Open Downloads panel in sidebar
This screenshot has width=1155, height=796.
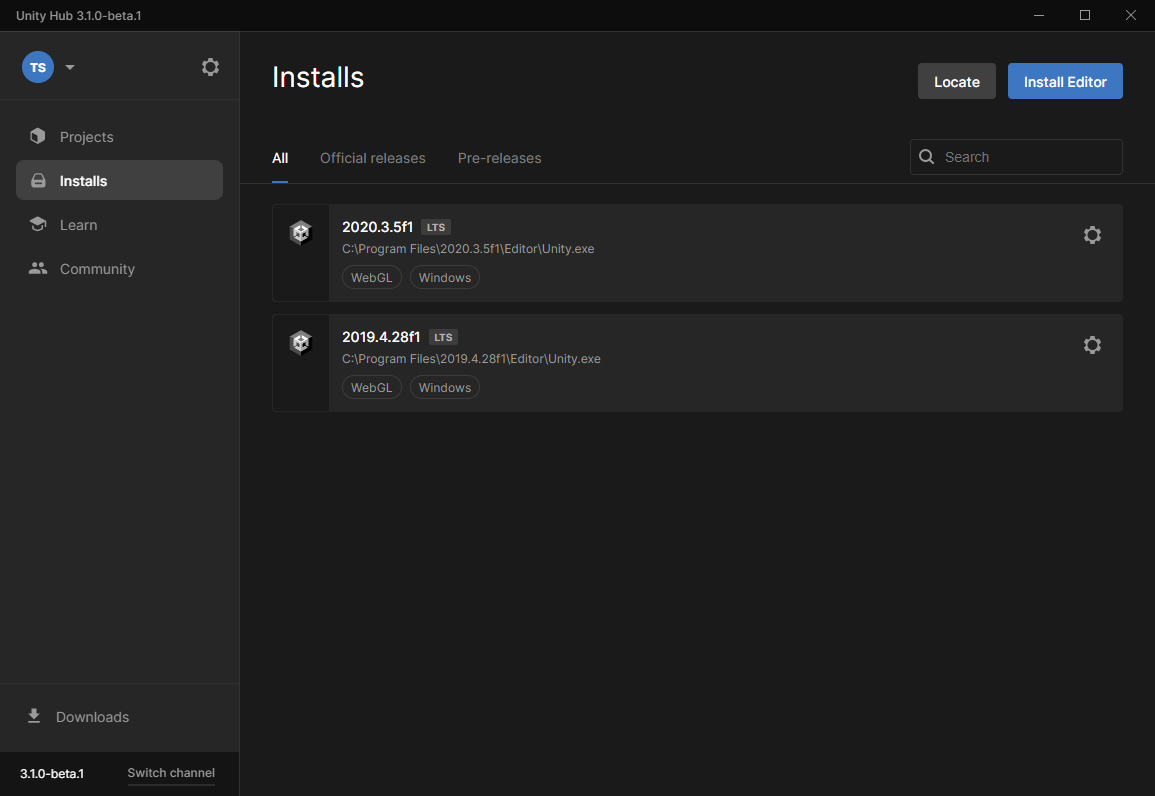tap(119, 716)
